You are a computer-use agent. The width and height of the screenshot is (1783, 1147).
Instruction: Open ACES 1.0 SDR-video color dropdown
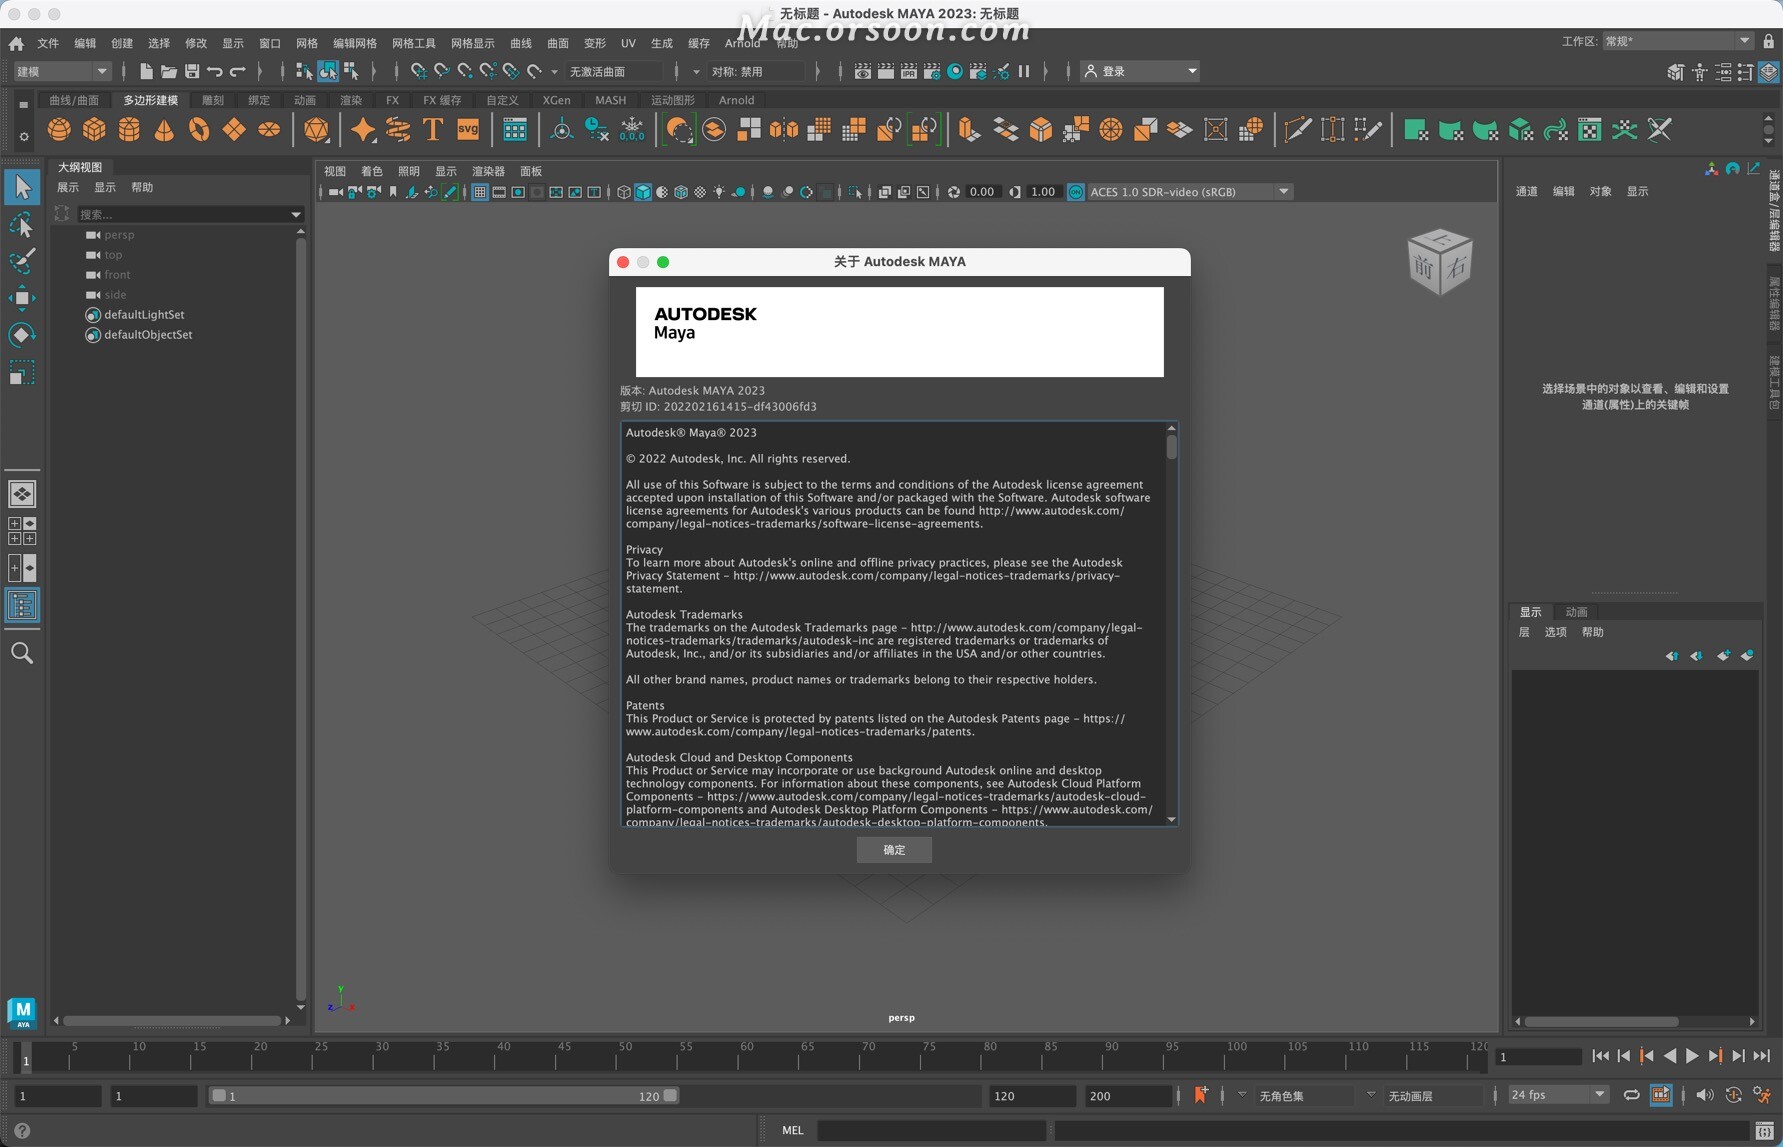(x=1189, y=192)
